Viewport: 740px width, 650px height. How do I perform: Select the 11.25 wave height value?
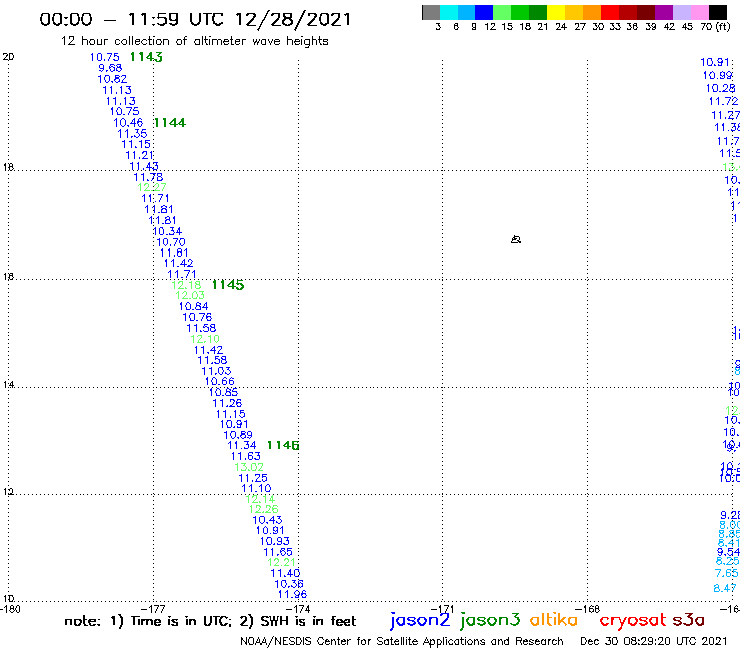coord(253,478)
